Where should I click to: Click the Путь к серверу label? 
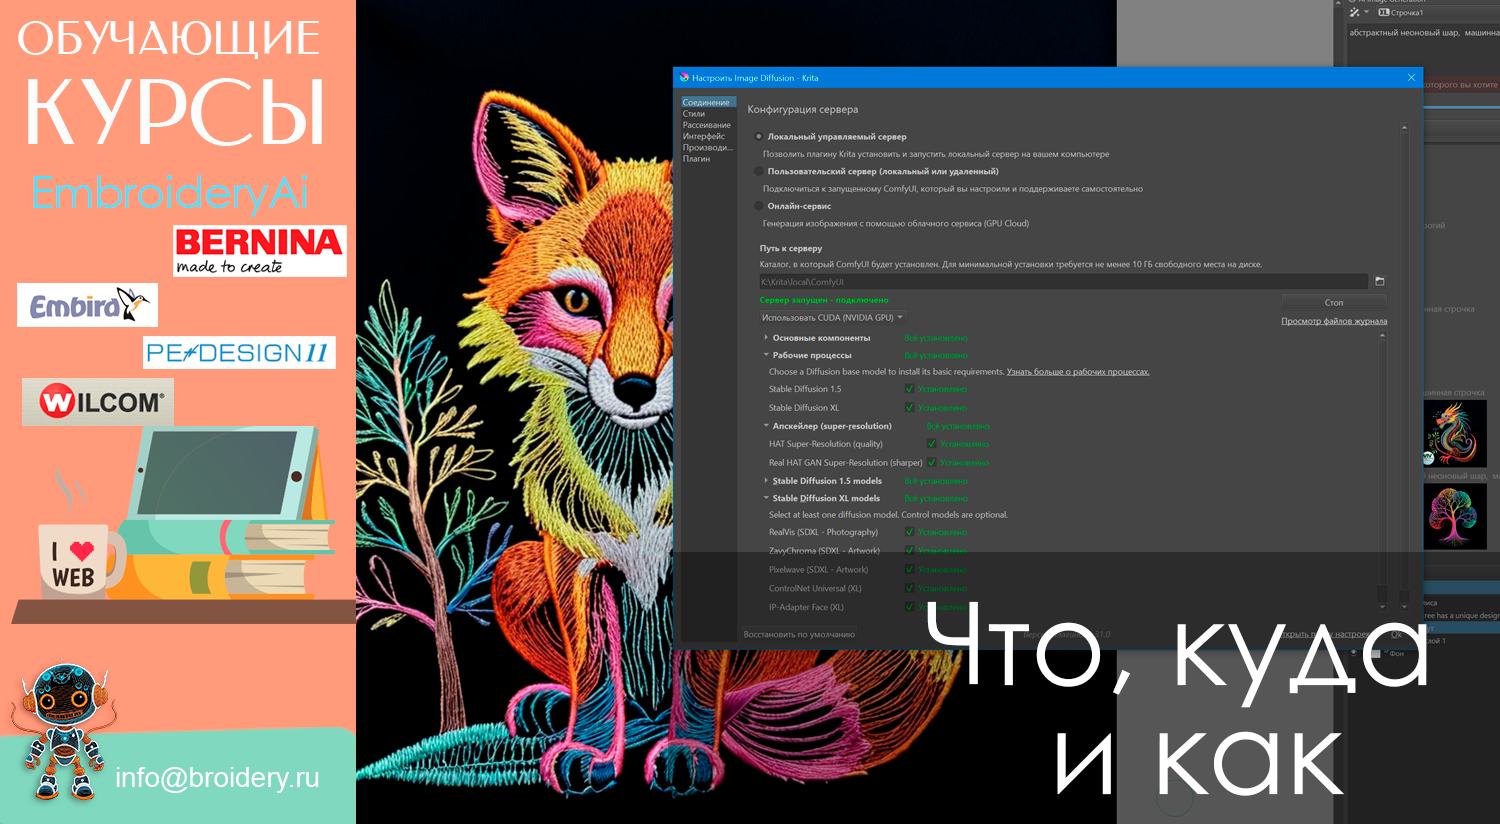[790, 248]
